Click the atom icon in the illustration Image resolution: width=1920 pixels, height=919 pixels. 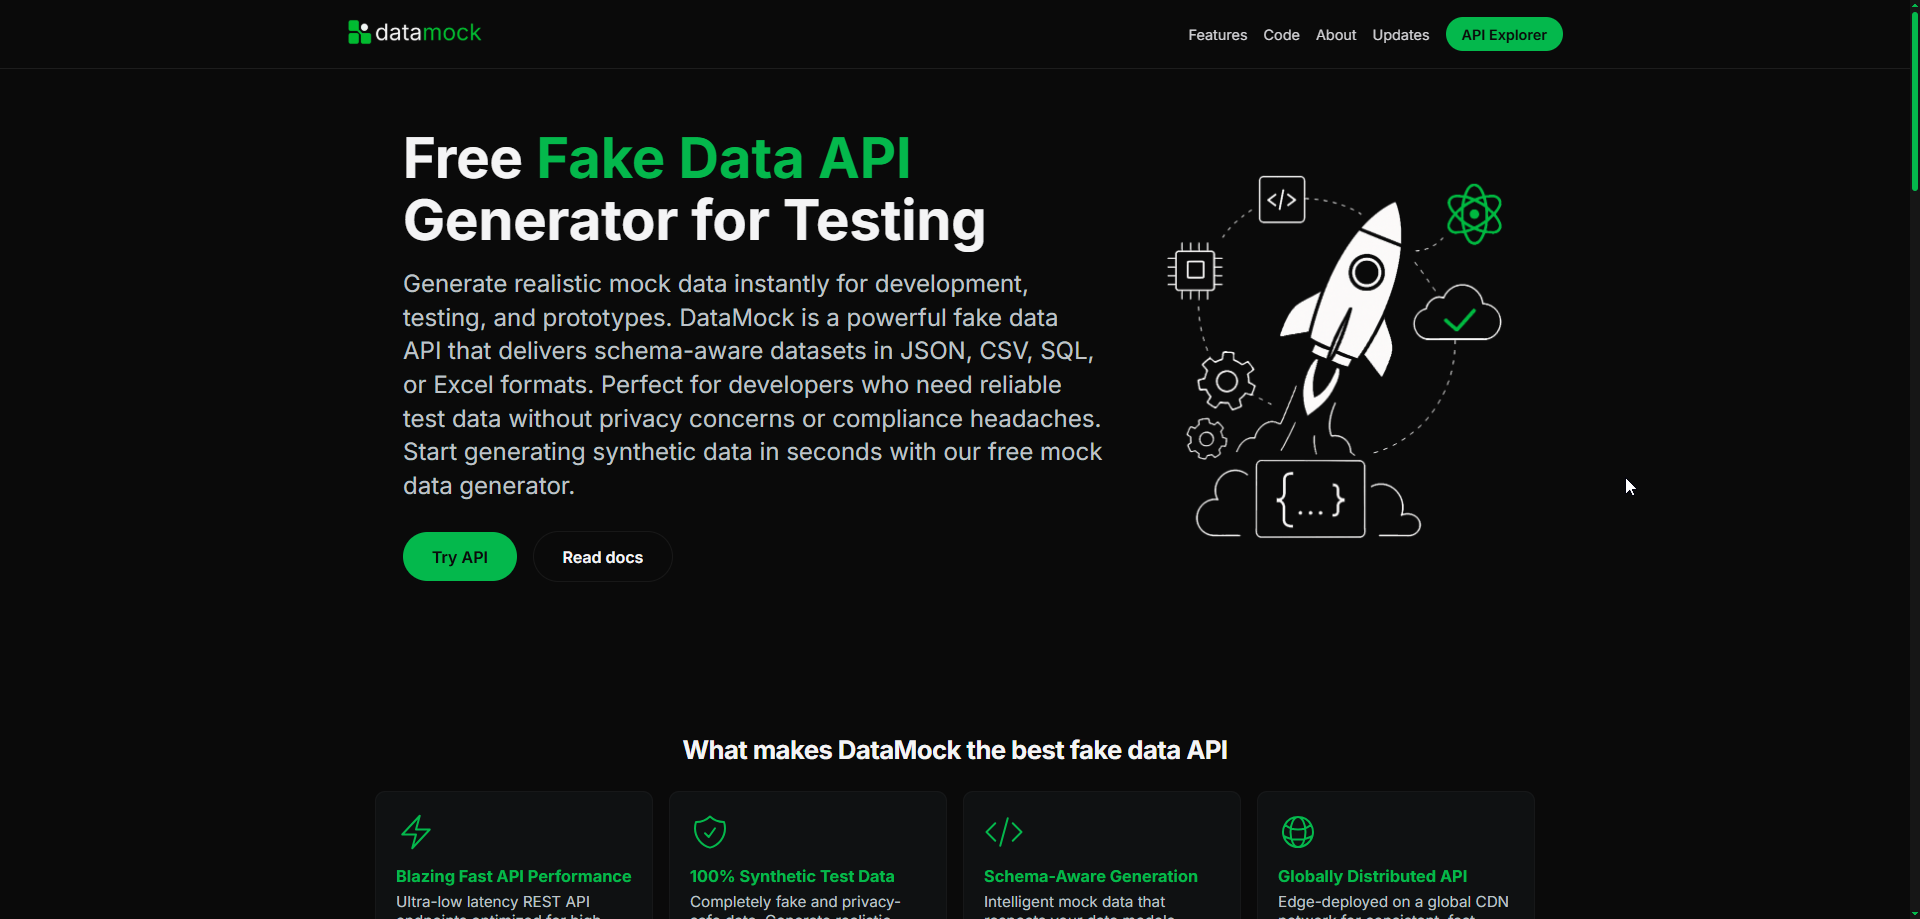[1474, 213]
